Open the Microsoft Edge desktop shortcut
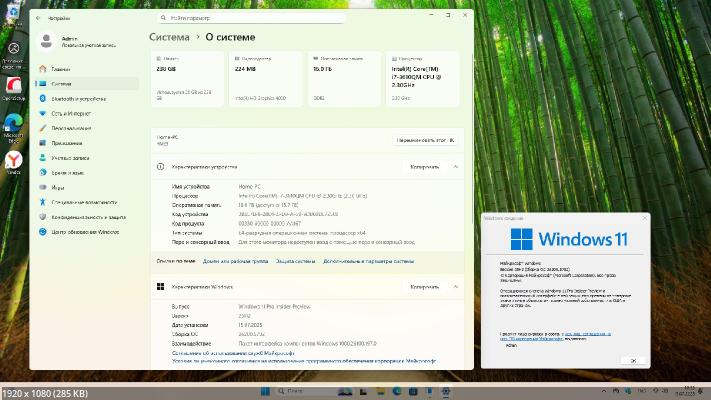Viewport: 711px width, 400px height. 13,128
